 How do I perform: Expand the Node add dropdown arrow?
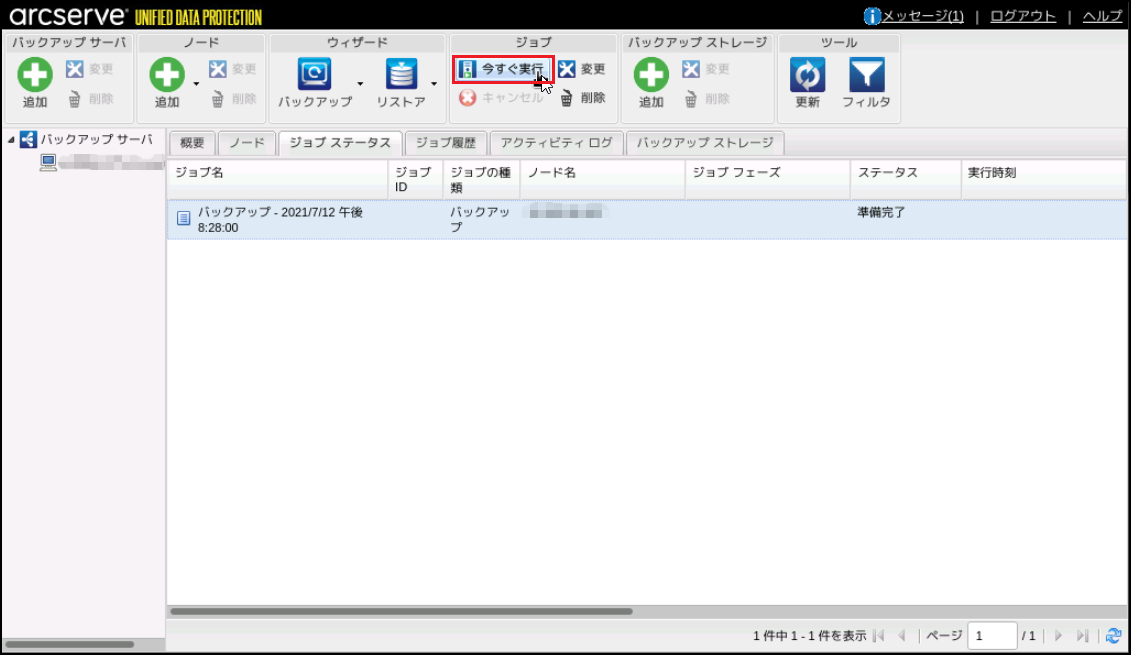(196, 83)
